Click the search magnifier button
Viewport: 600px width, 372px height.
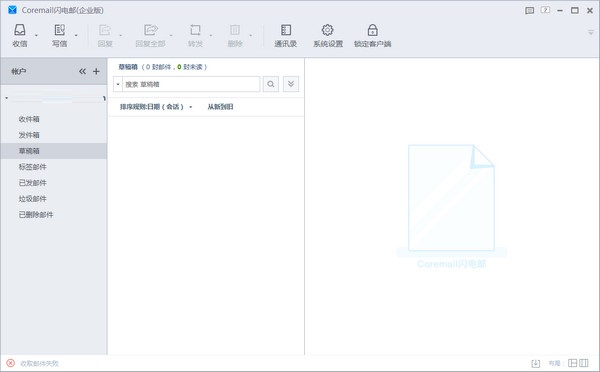(271, 84)
